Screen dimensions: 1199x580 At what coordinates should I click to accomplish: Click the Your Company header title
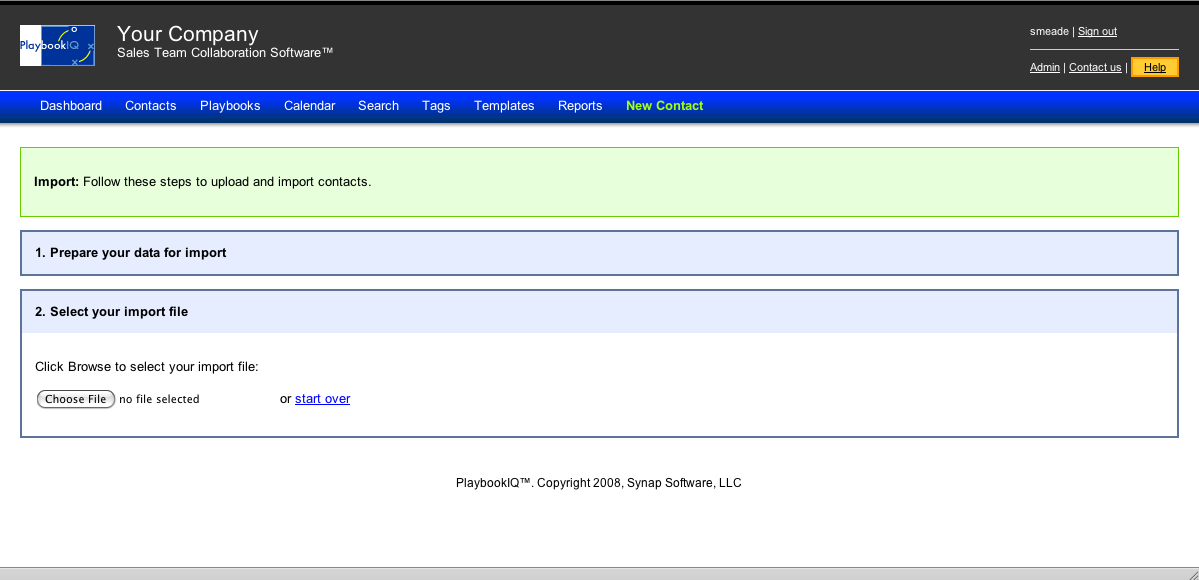187,34
